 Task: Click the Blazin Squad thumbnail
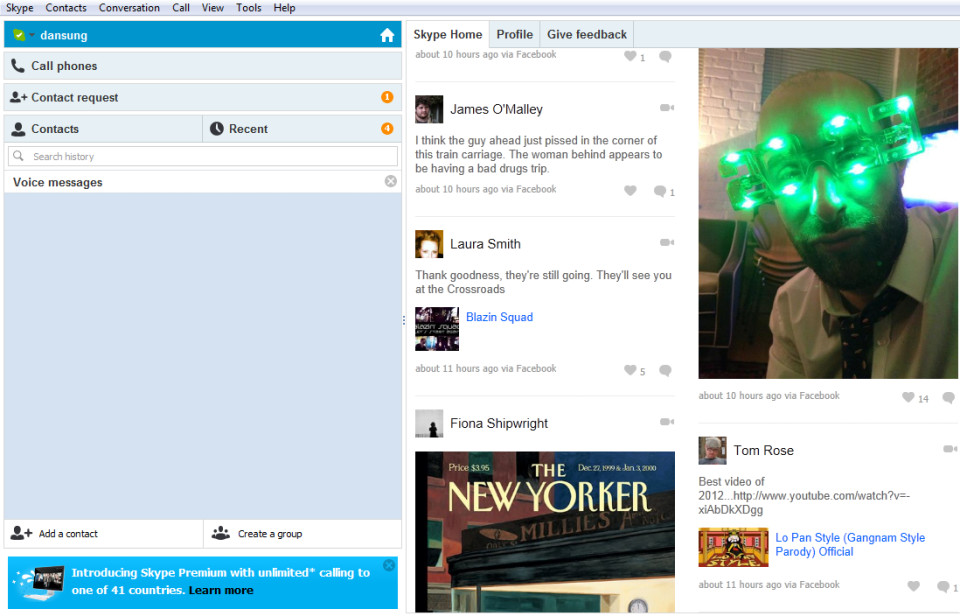[x=437, y=329]
